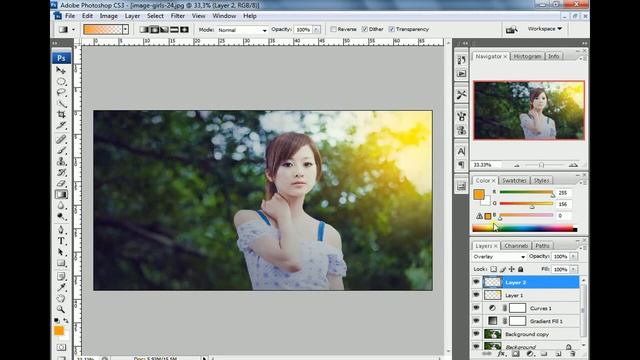Select the Blur tool
The width and height of the screenshot is (640, 360).
pyautogui.click(x=61, y=206)
